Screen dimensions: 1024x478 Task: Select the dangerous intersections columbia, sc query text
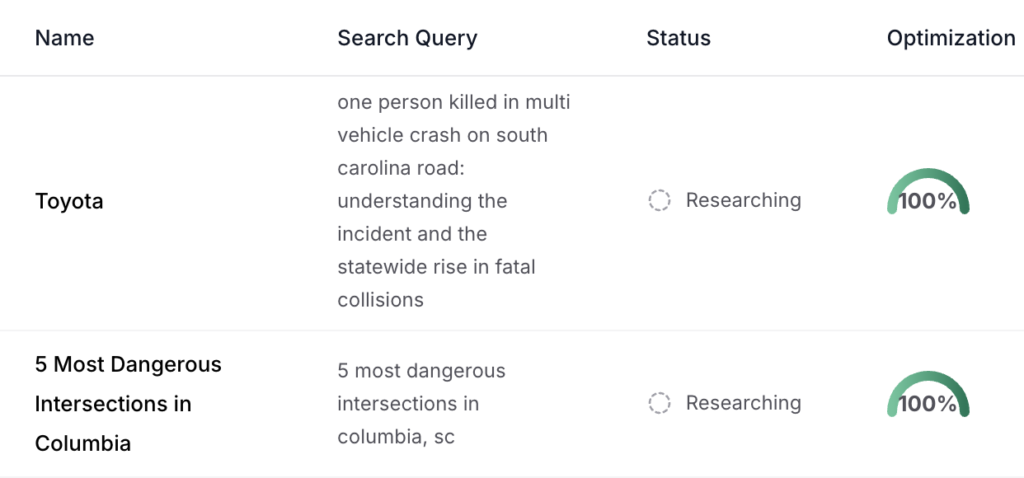pos(421,403)
